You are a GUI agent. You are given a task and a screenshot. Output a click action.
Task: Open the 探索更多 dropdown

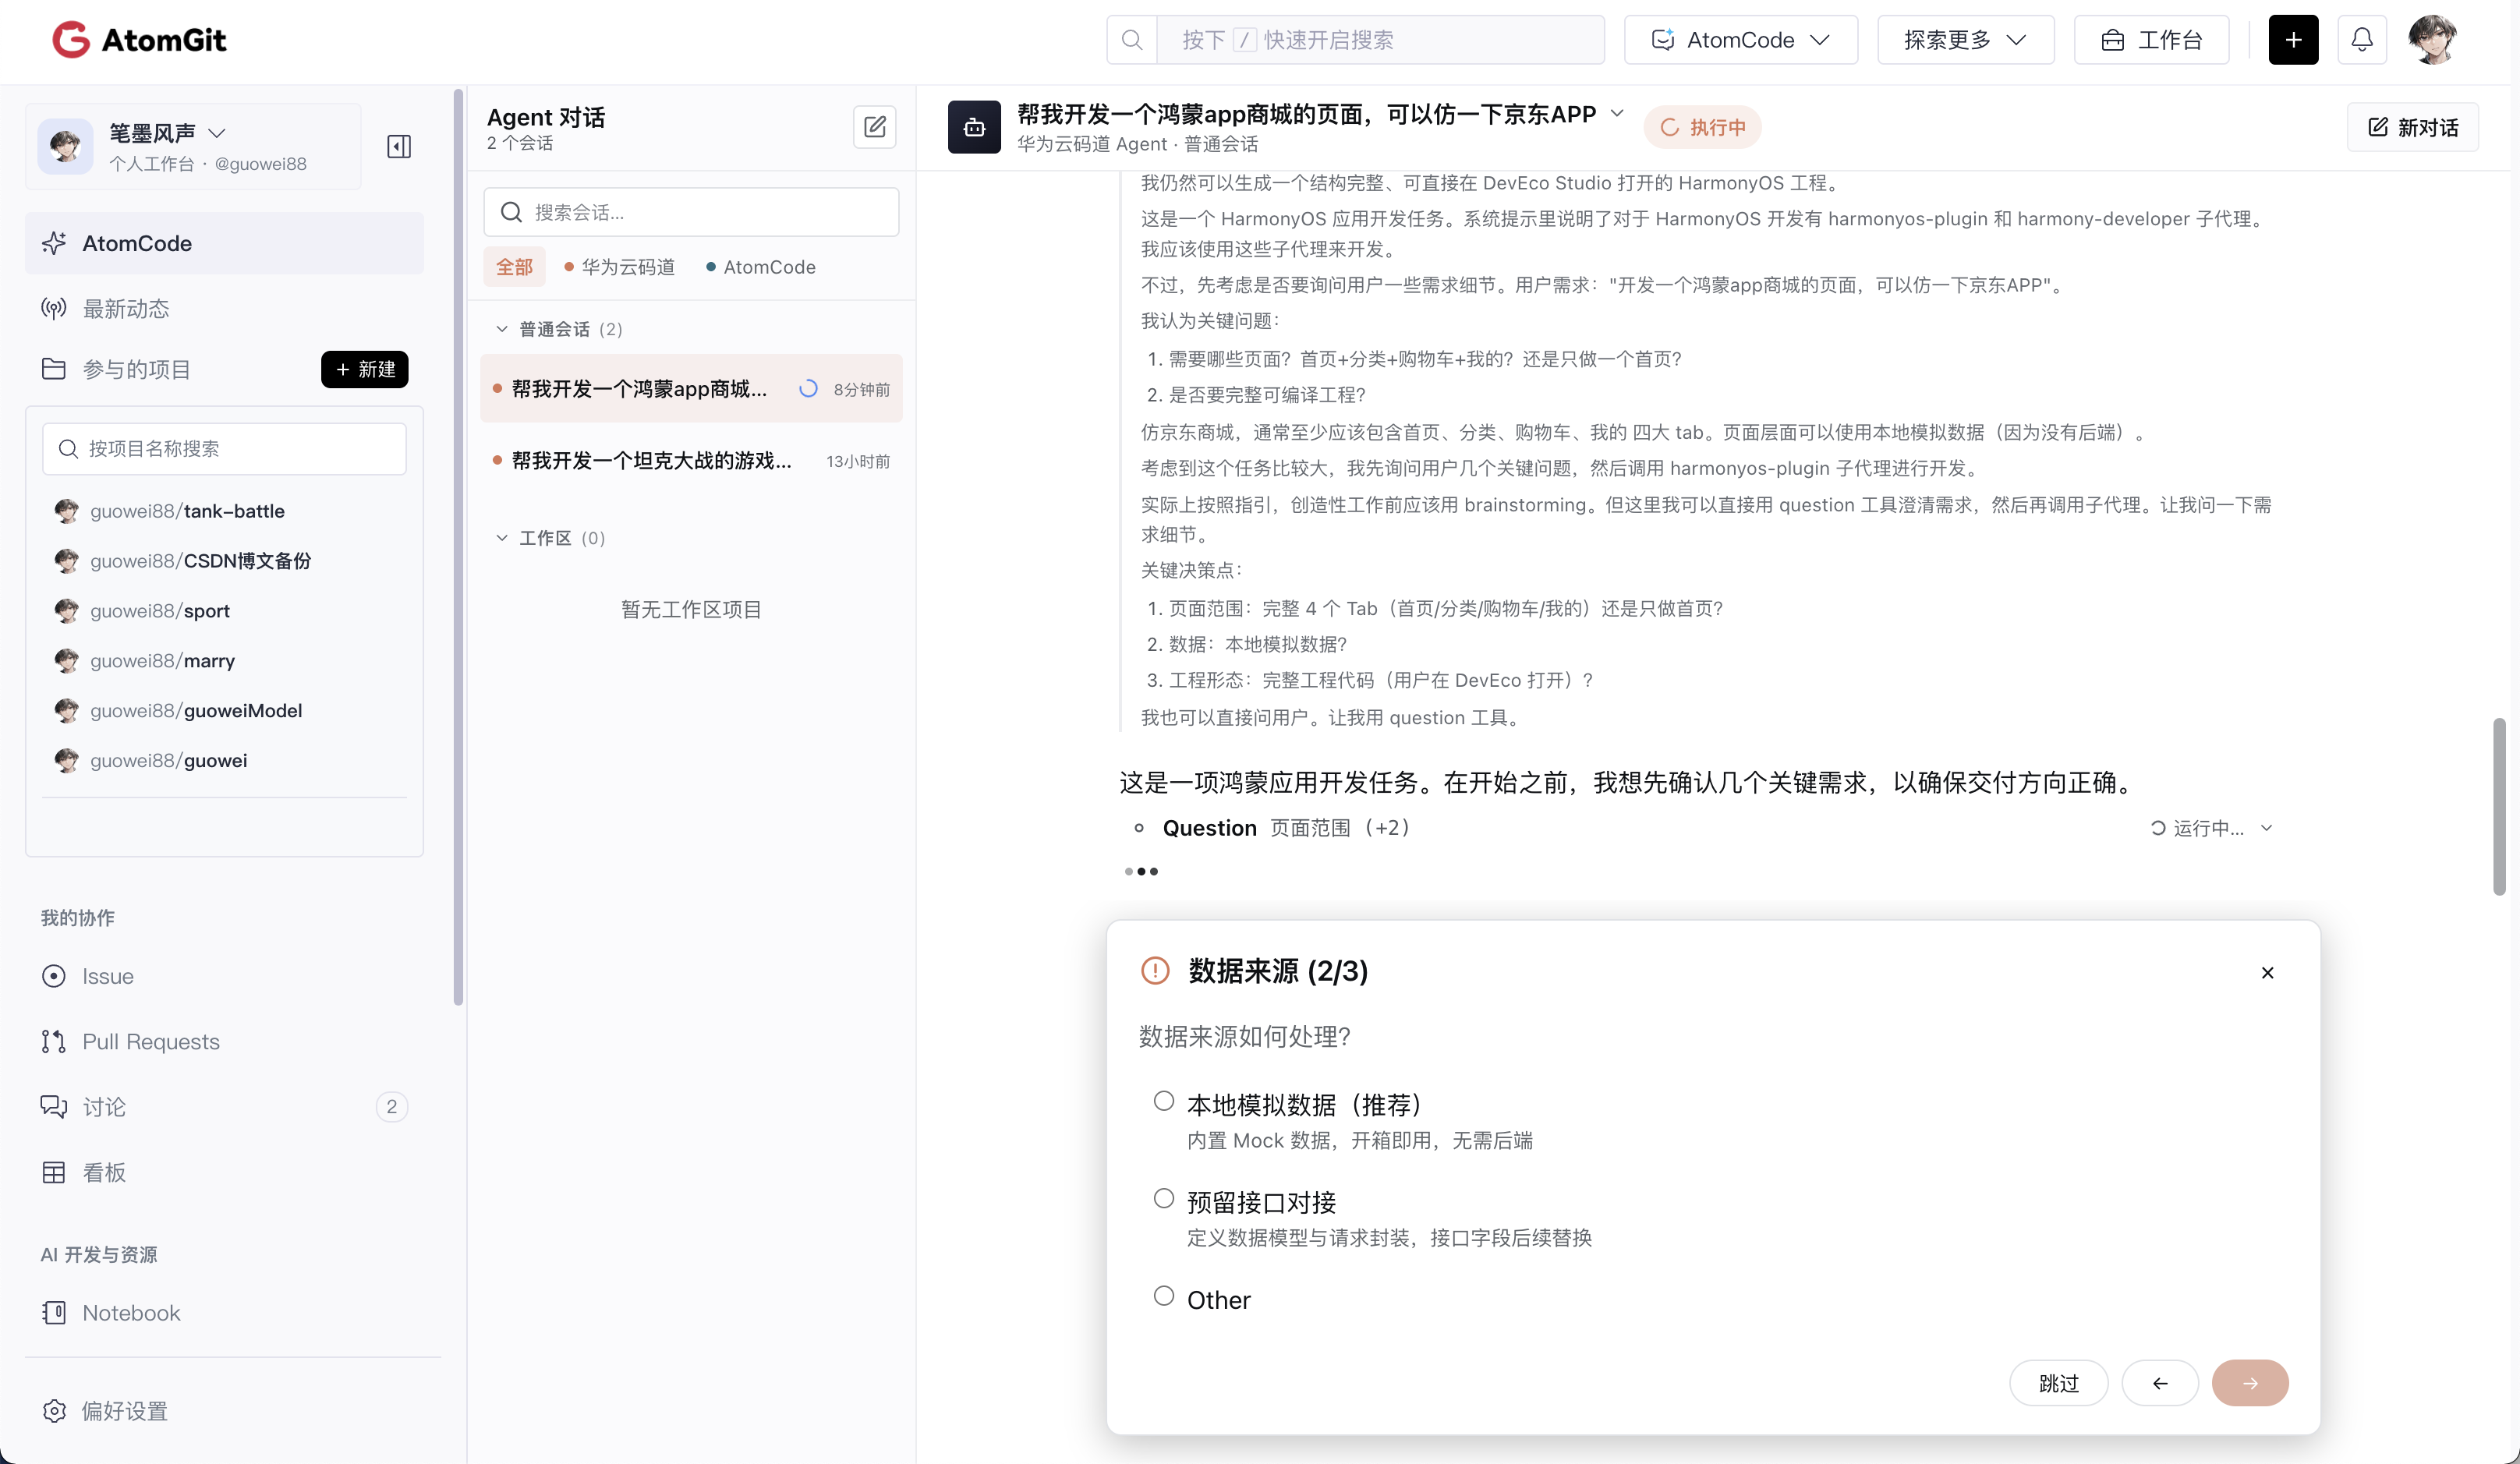[x=1965, y=40]
